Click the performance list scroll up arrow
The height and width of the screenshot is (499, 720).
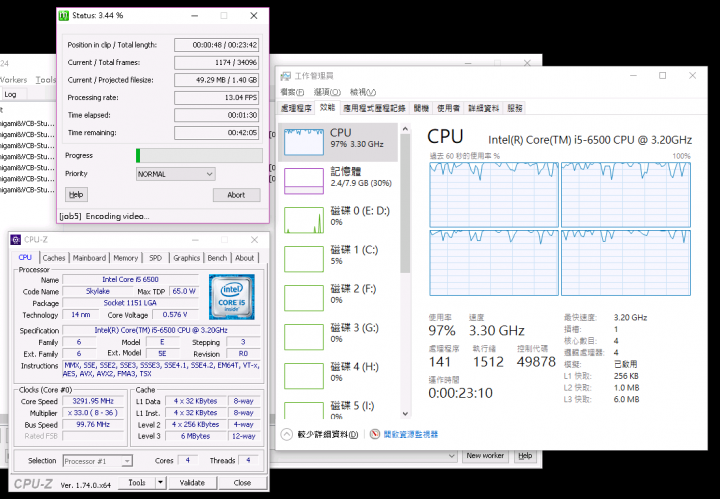405,129
